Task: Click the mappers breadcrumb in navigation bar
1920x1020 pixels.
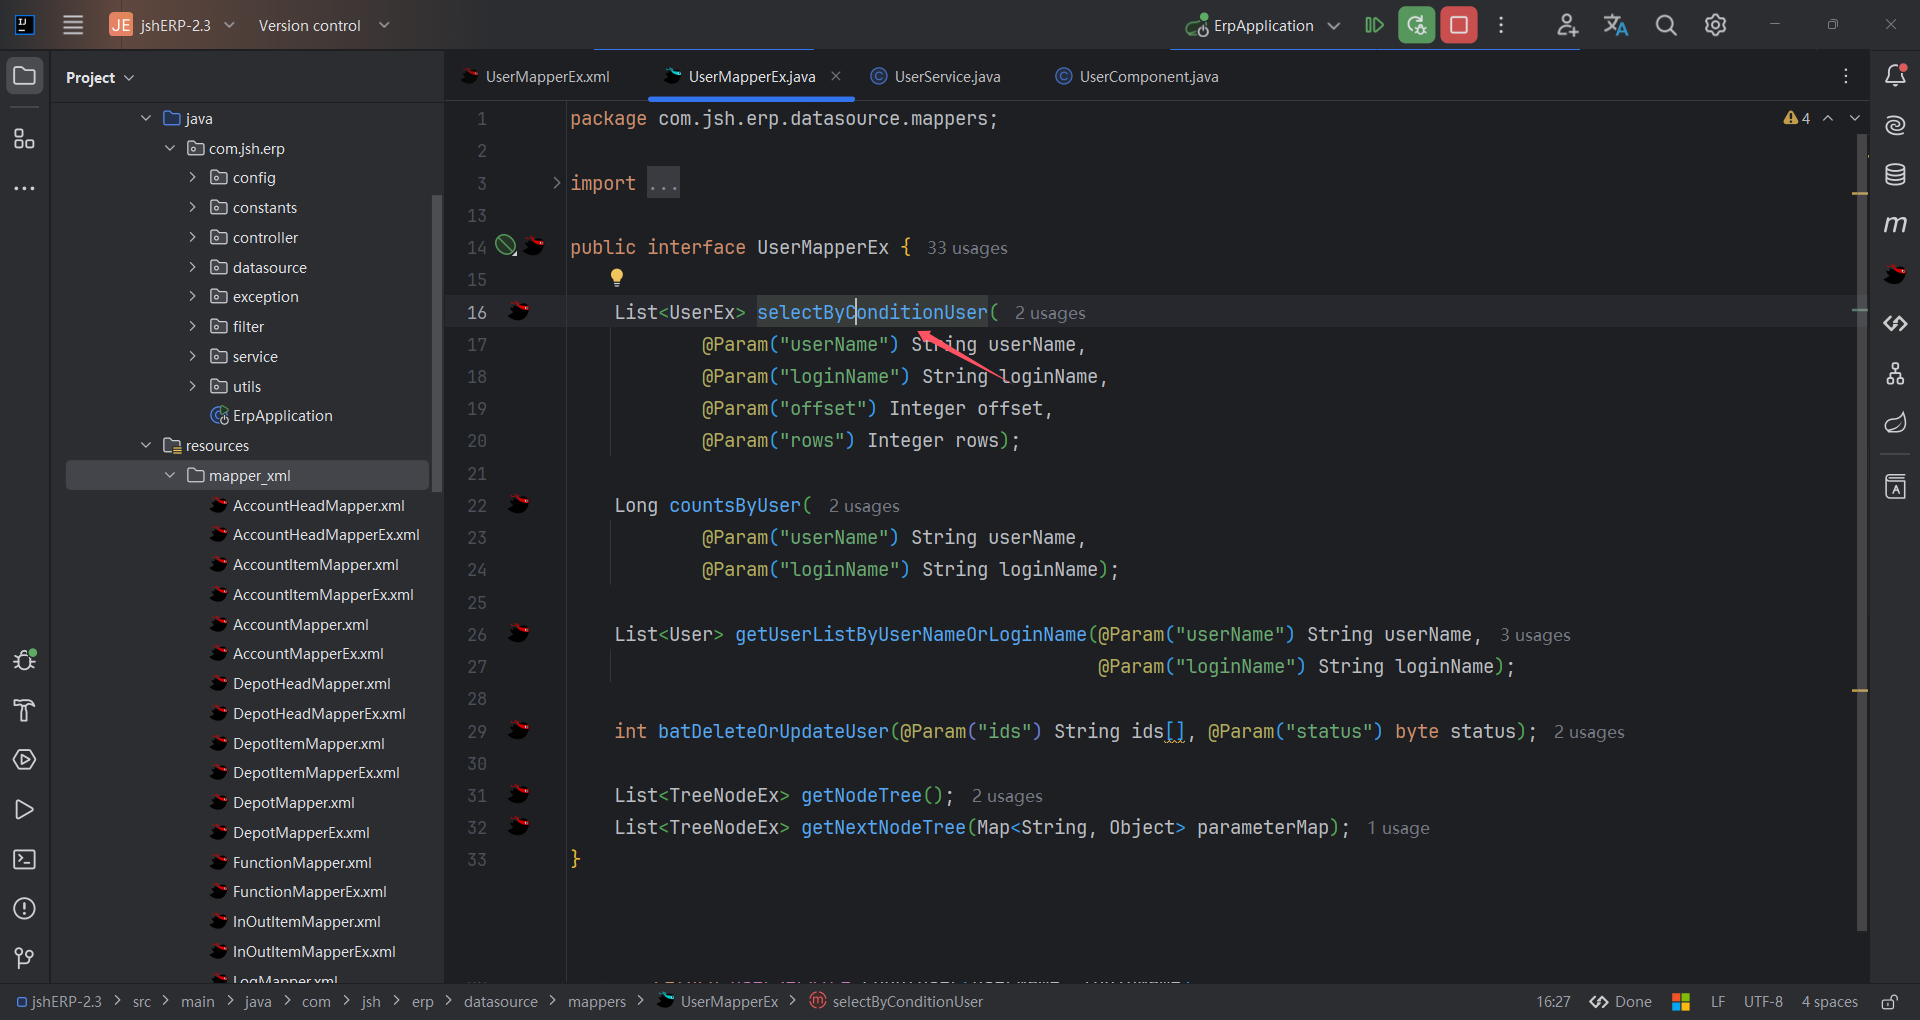Action: click(x=597, y=1001)
